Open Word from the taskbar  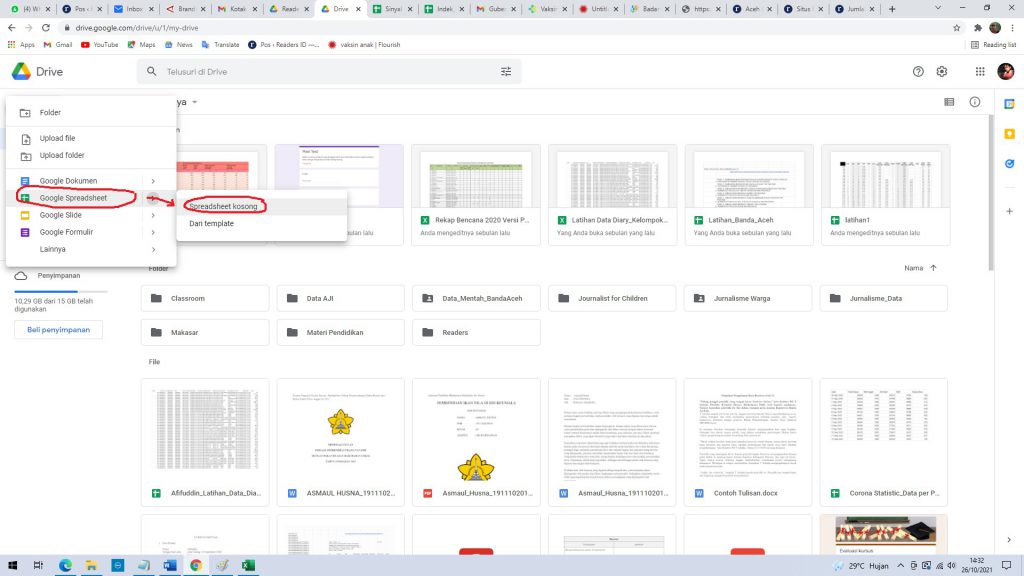coord(170,566)
